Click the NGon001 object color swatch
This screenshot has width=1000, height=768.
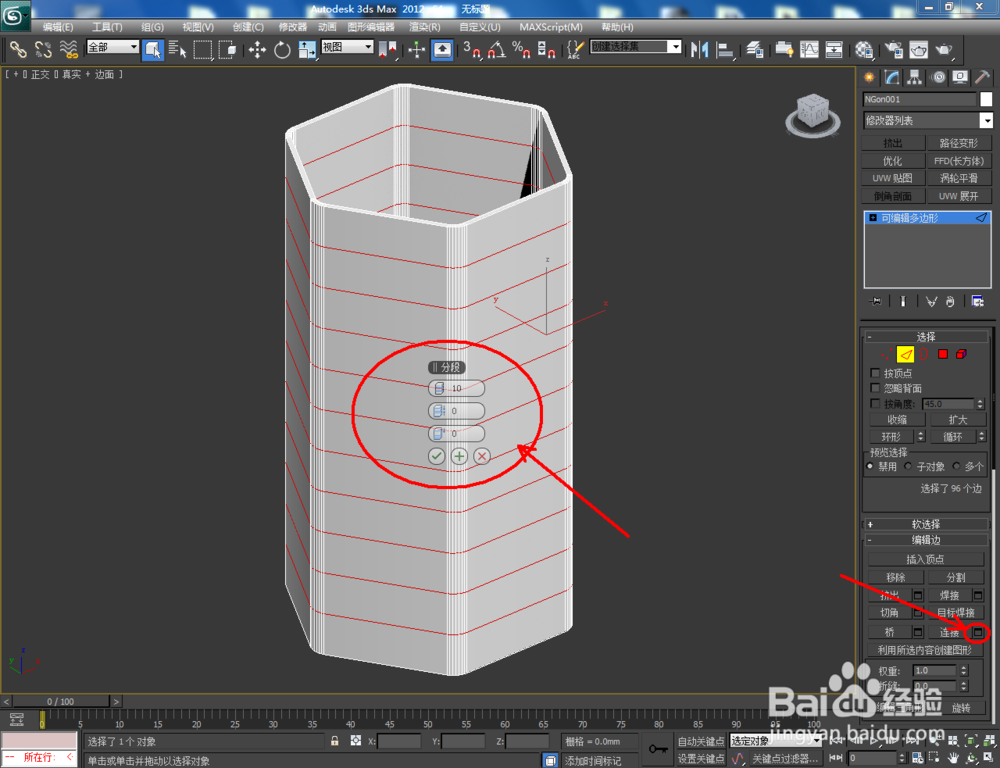(986, 99)
